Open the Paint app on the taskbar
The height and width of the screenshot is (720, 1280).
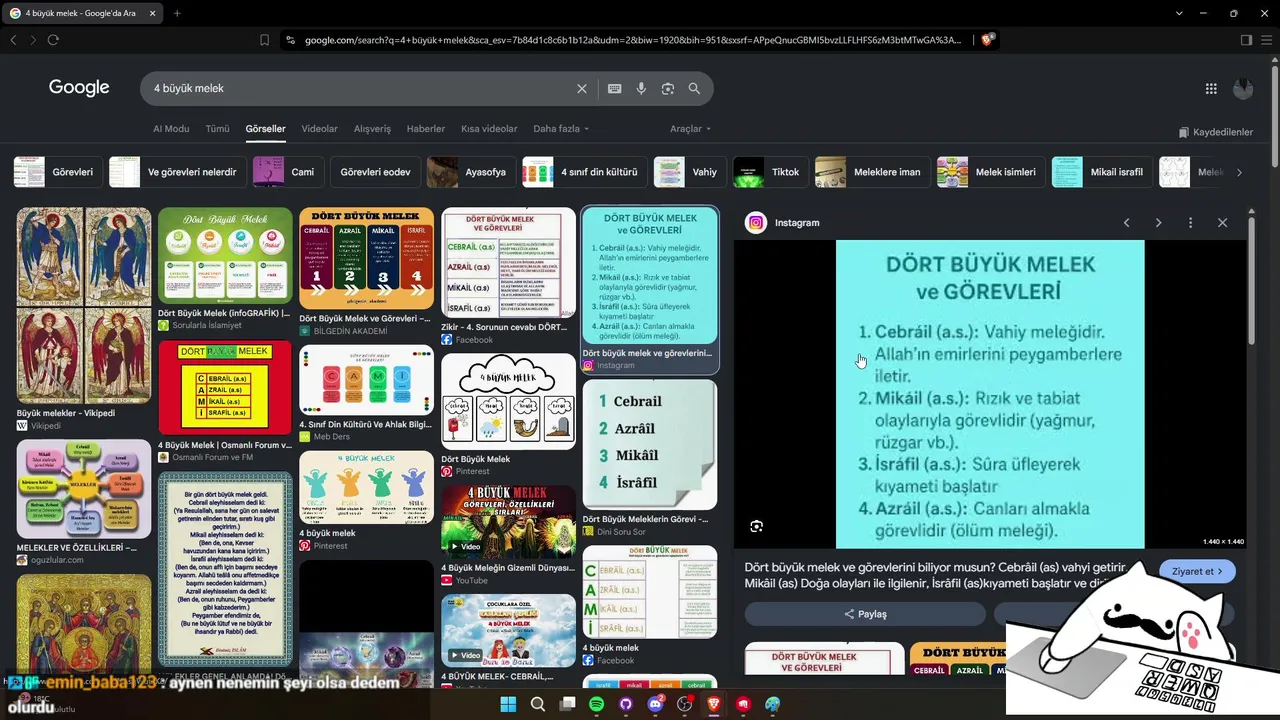[x=773, y=704]
